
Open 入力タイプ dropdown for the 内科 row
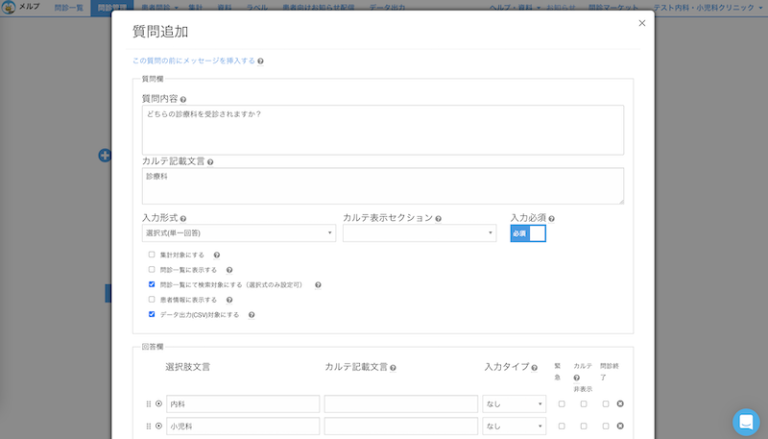(514, 404)
